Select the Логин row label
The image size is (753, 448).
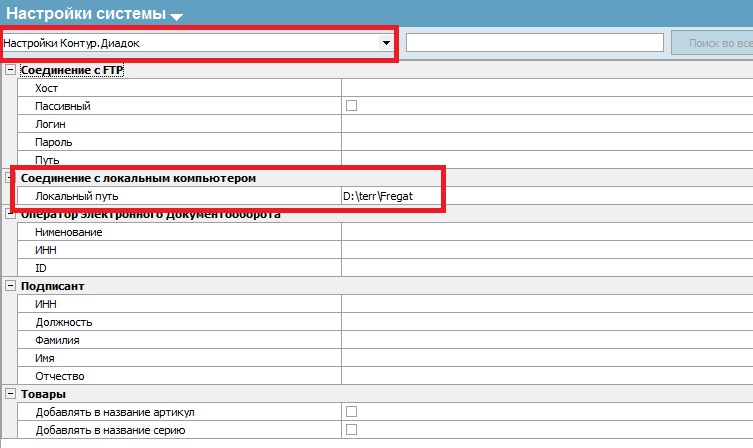click(50, 124)
